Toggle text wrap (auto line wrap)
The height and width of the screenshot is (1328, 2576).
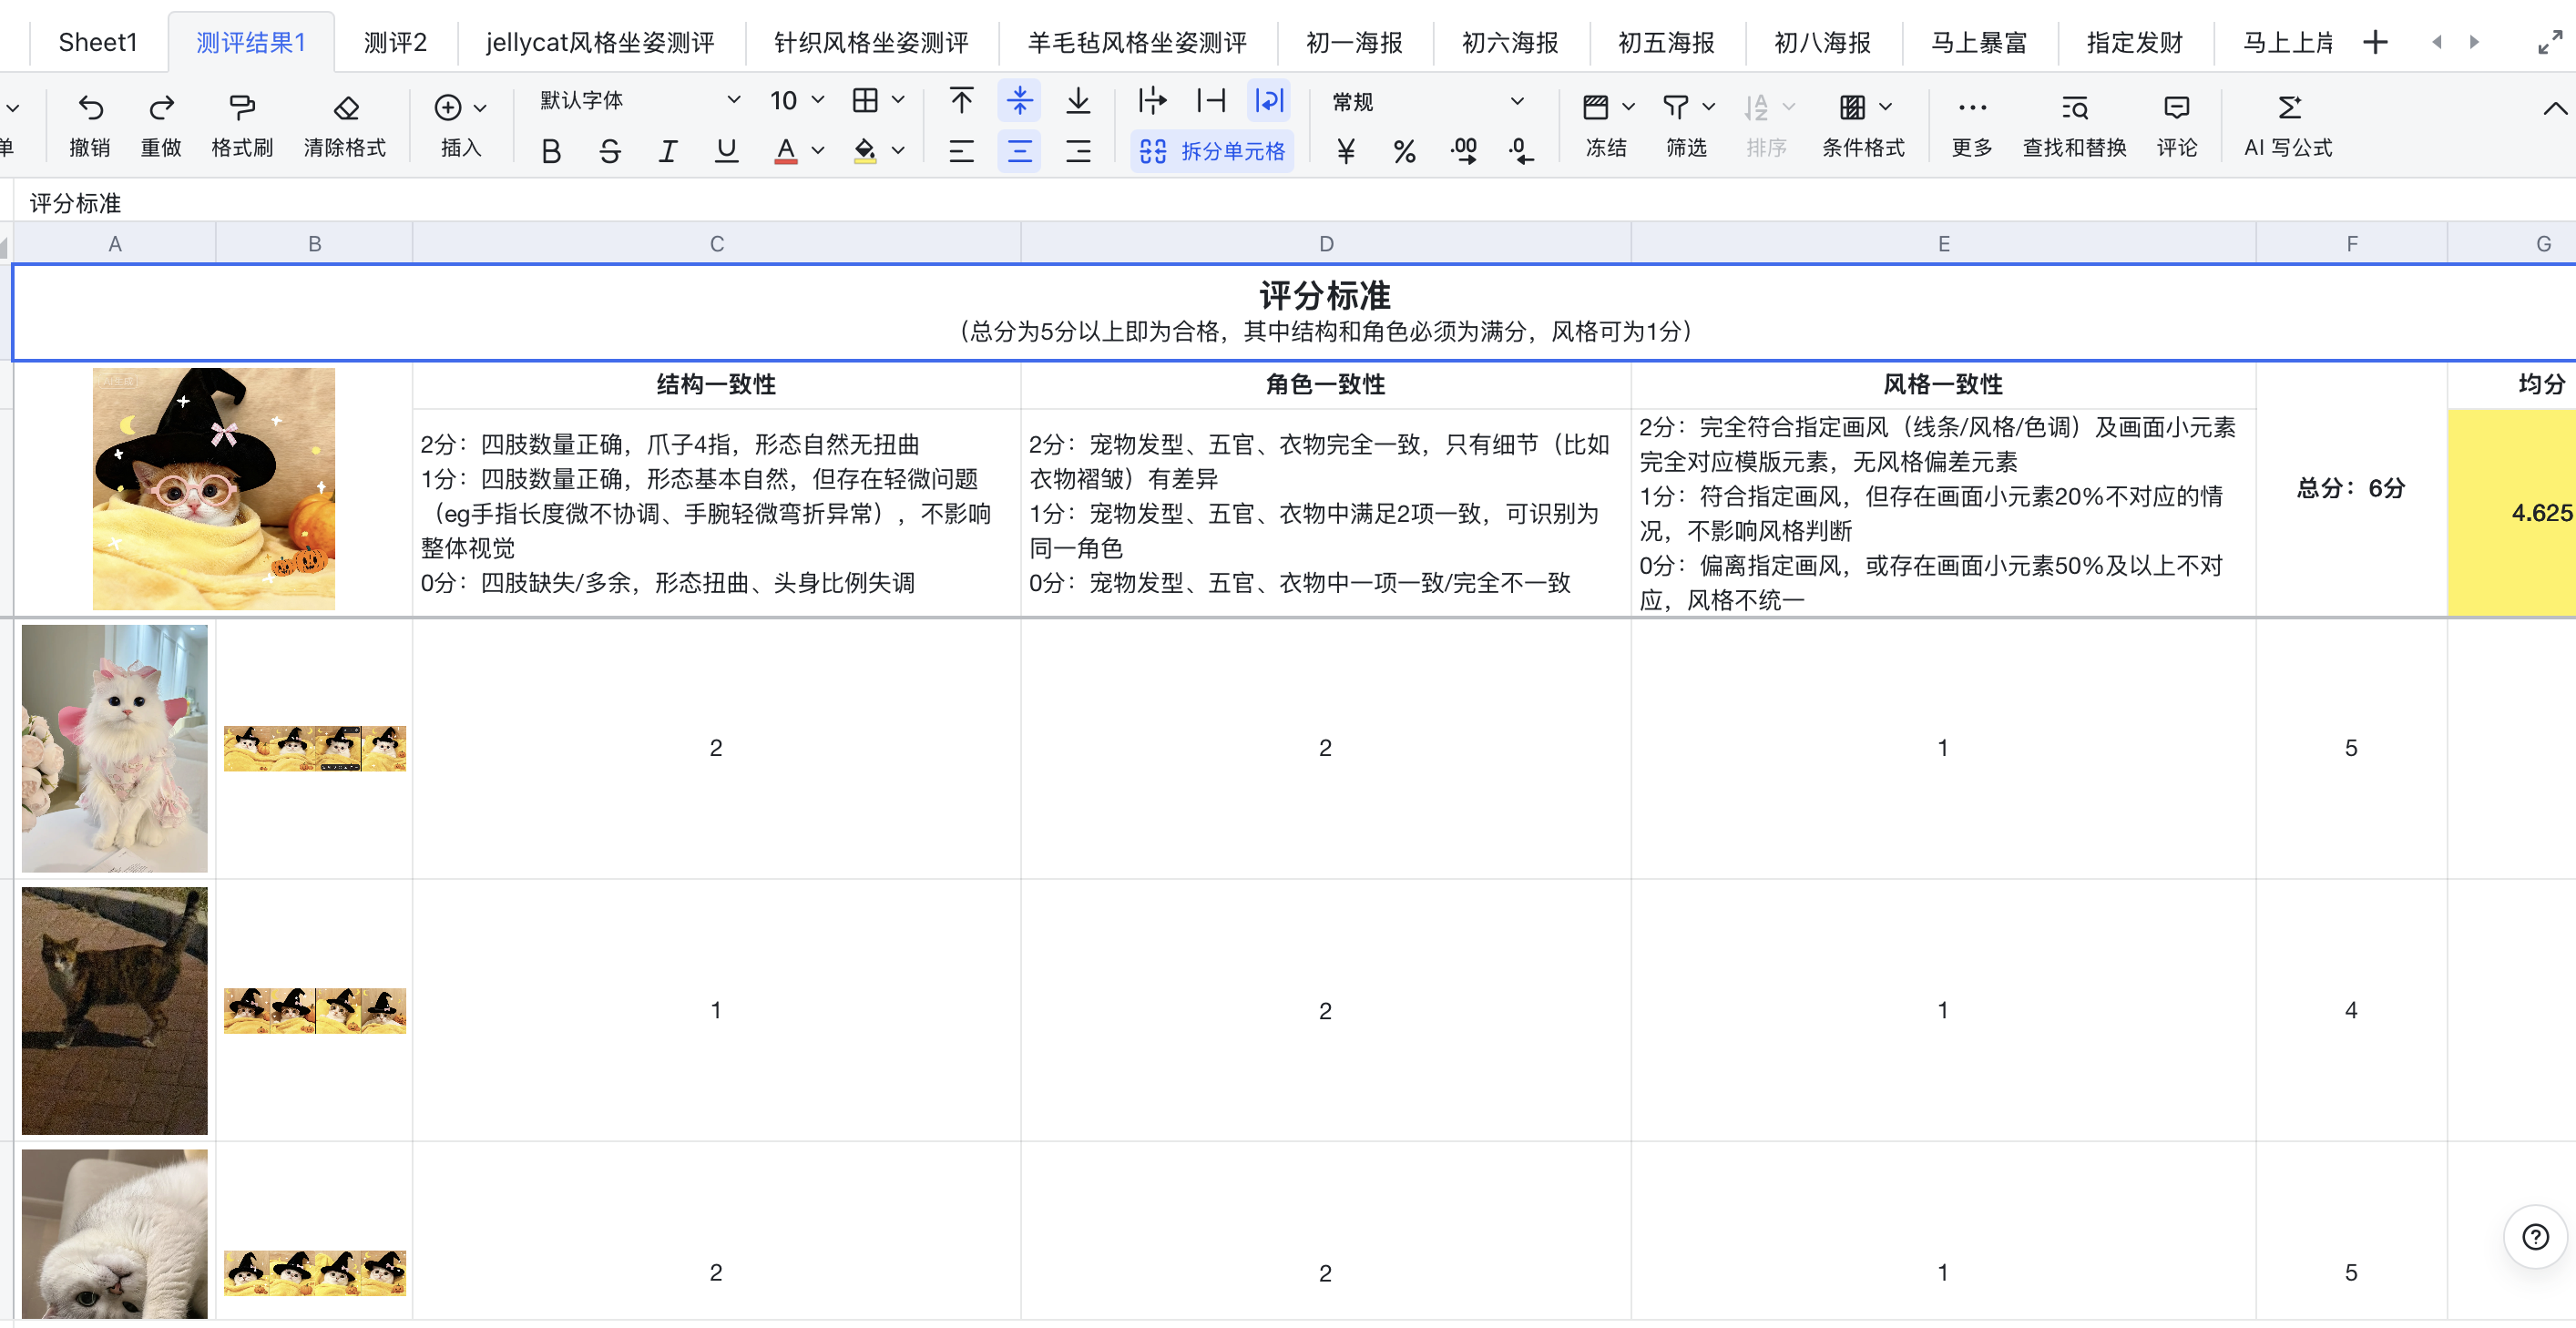(x=1269, y=100)
